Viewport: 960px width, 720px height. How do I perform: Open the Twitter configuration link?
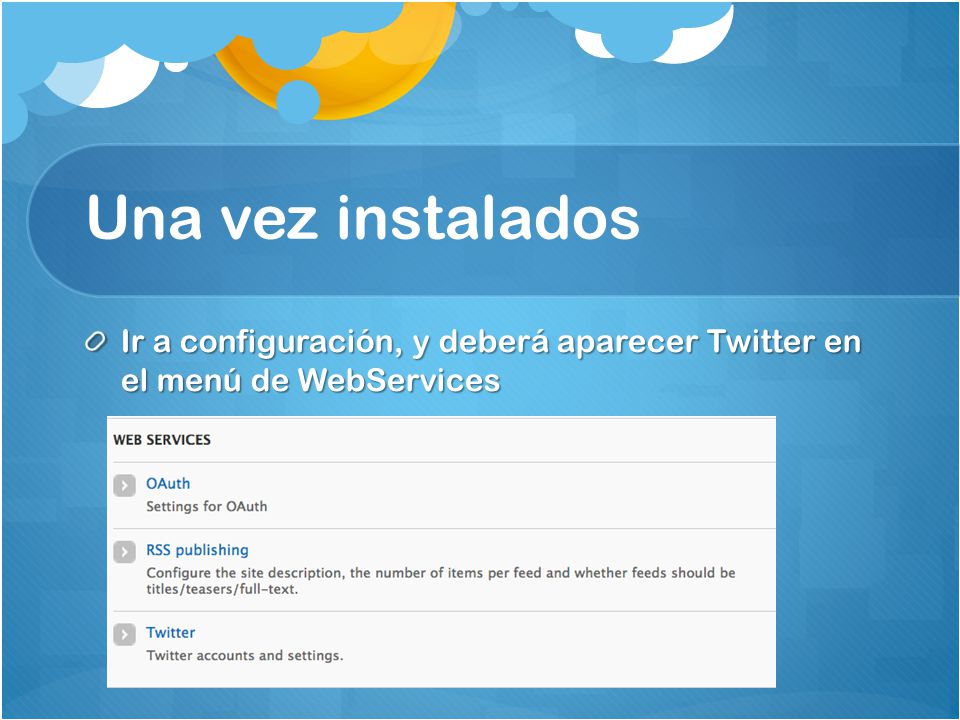[170, 632]
